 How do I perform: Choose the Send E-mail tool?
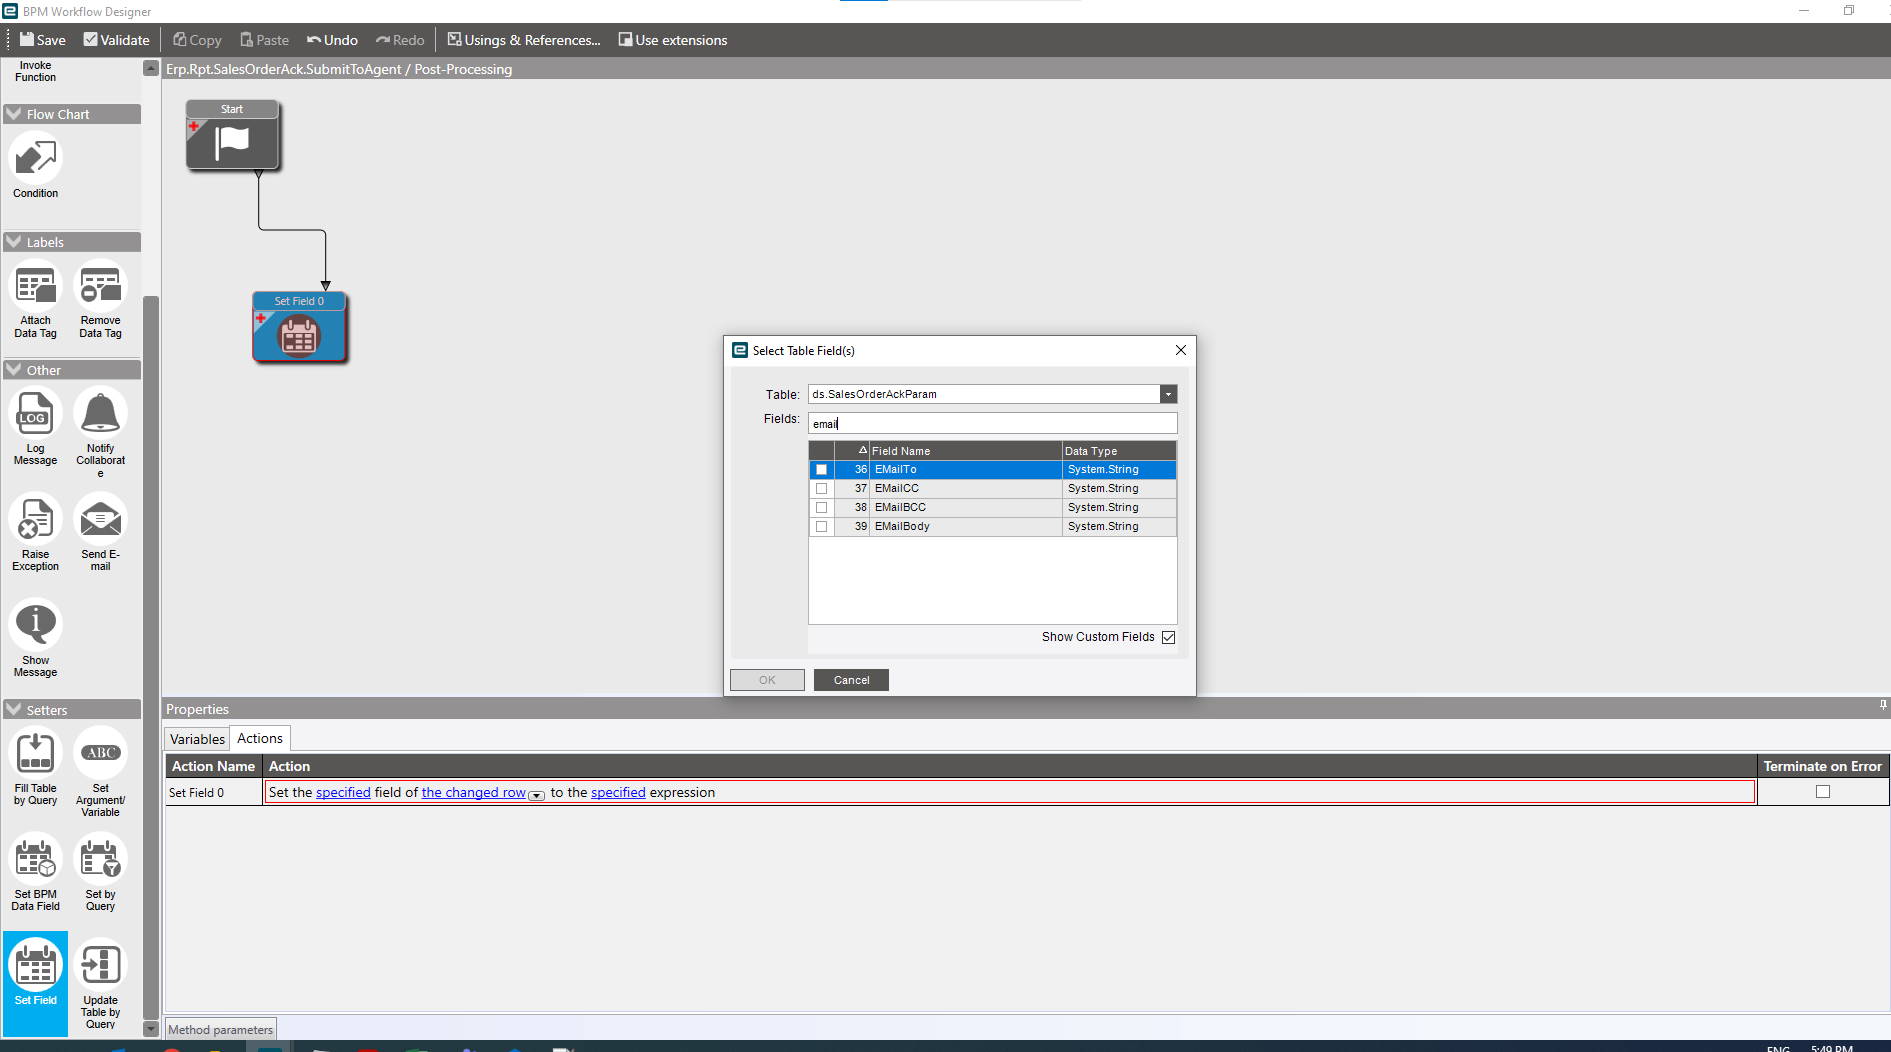click(101, 533)
